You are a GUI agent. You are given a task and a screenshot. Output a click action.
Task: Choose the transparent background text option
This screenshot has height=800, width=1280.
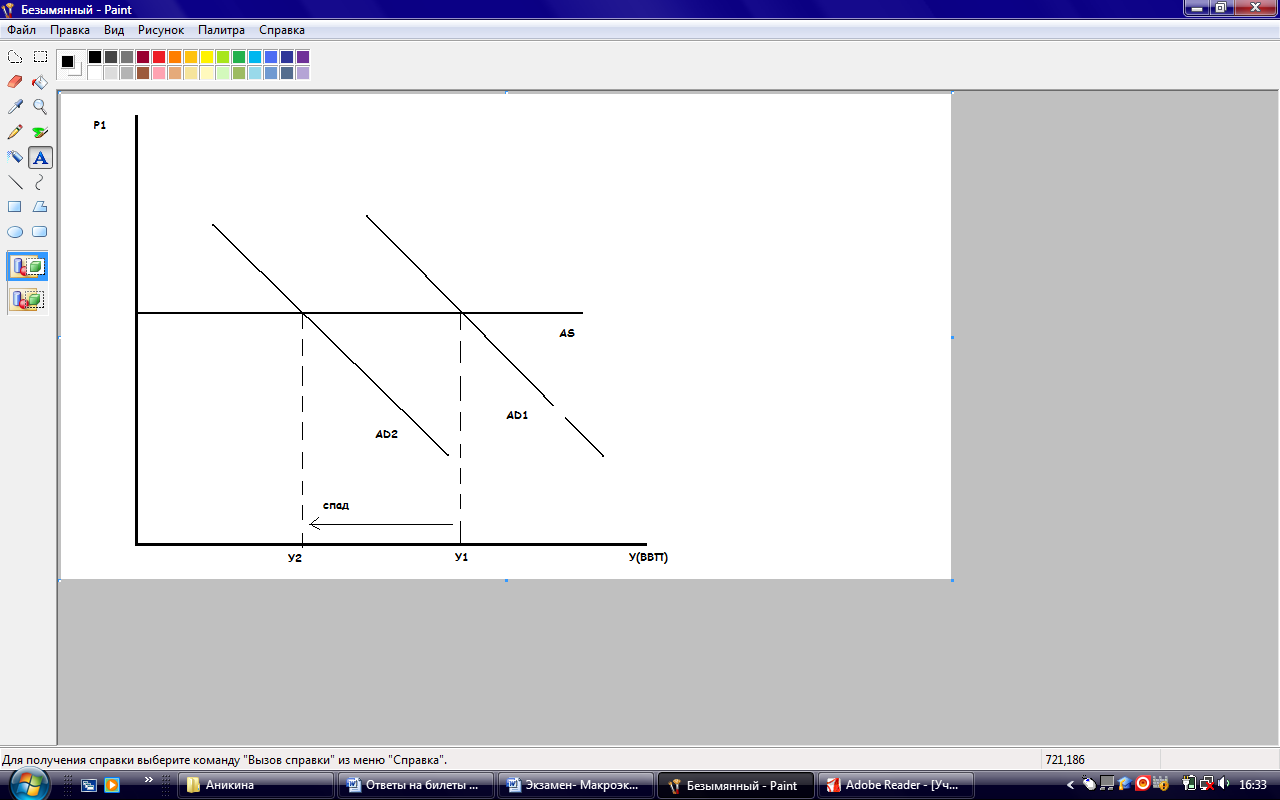pyautogui.click(x=28, y=299)
